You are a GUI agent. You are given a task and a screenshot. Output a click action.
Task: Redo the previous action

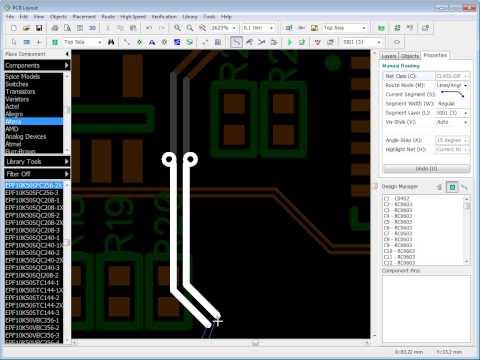162,28
